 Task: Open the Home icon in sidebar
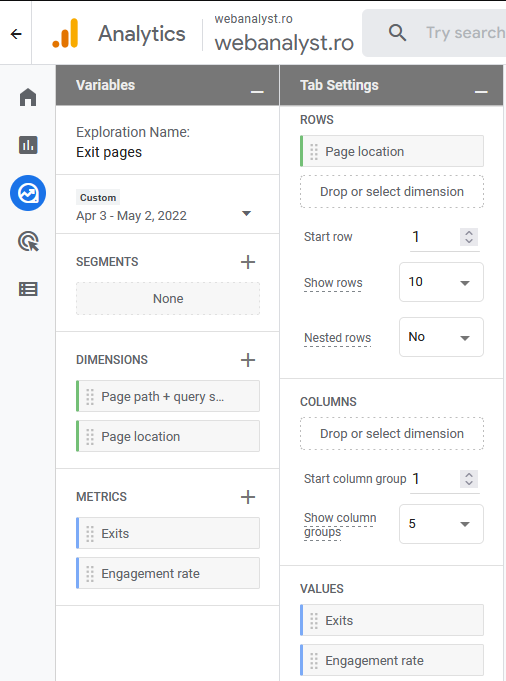coord(28,96)
